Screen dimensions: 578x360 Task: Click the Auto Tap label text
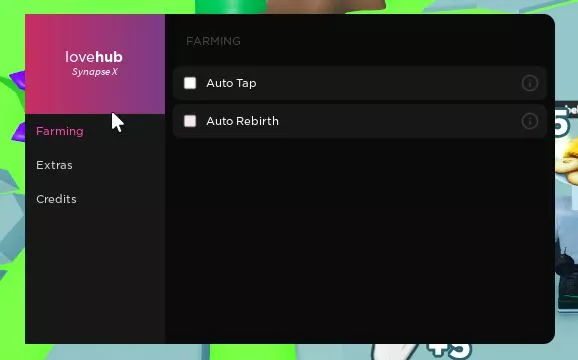click(x=231, y=83)
